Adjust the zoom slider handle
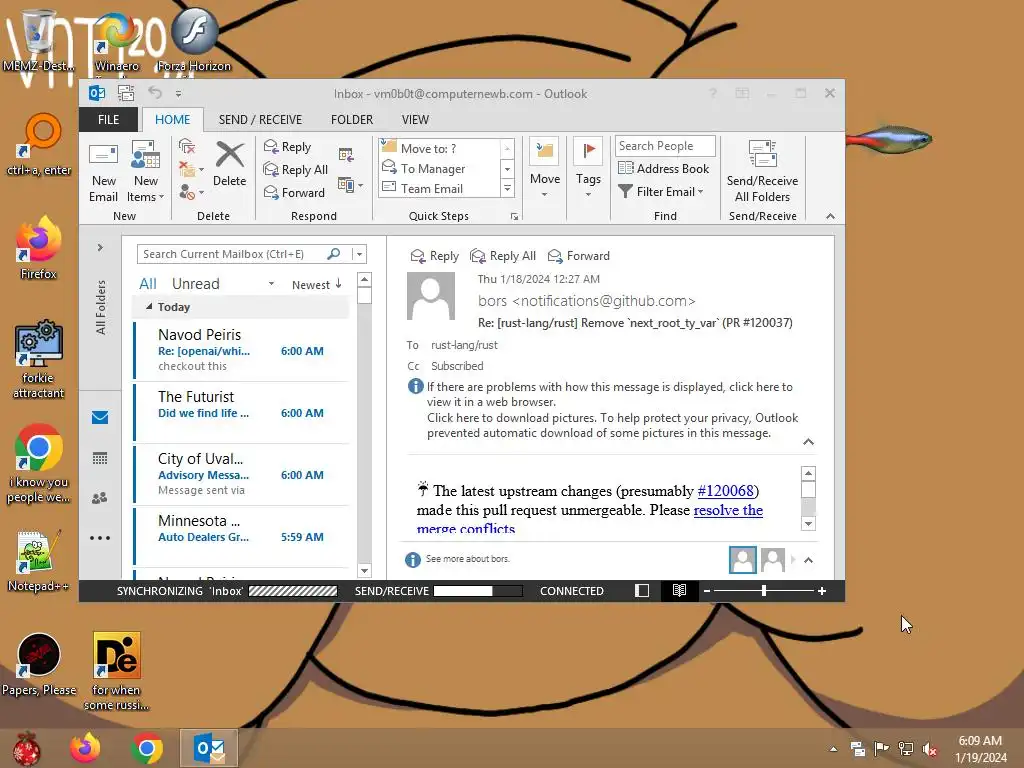Screen dimensions: 1024x768 point(763,590)
